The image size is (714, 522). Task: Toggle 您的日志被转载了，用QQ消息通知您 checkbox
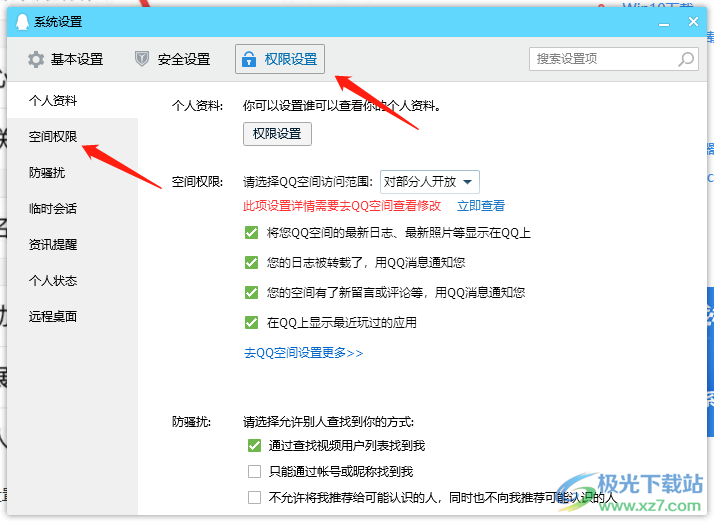click(x=251, y=263)
